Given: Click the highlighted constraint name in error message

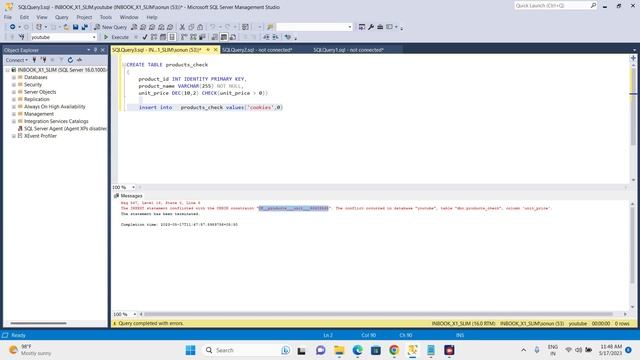Looking at the screenshot, I should (x=293, y=208).
